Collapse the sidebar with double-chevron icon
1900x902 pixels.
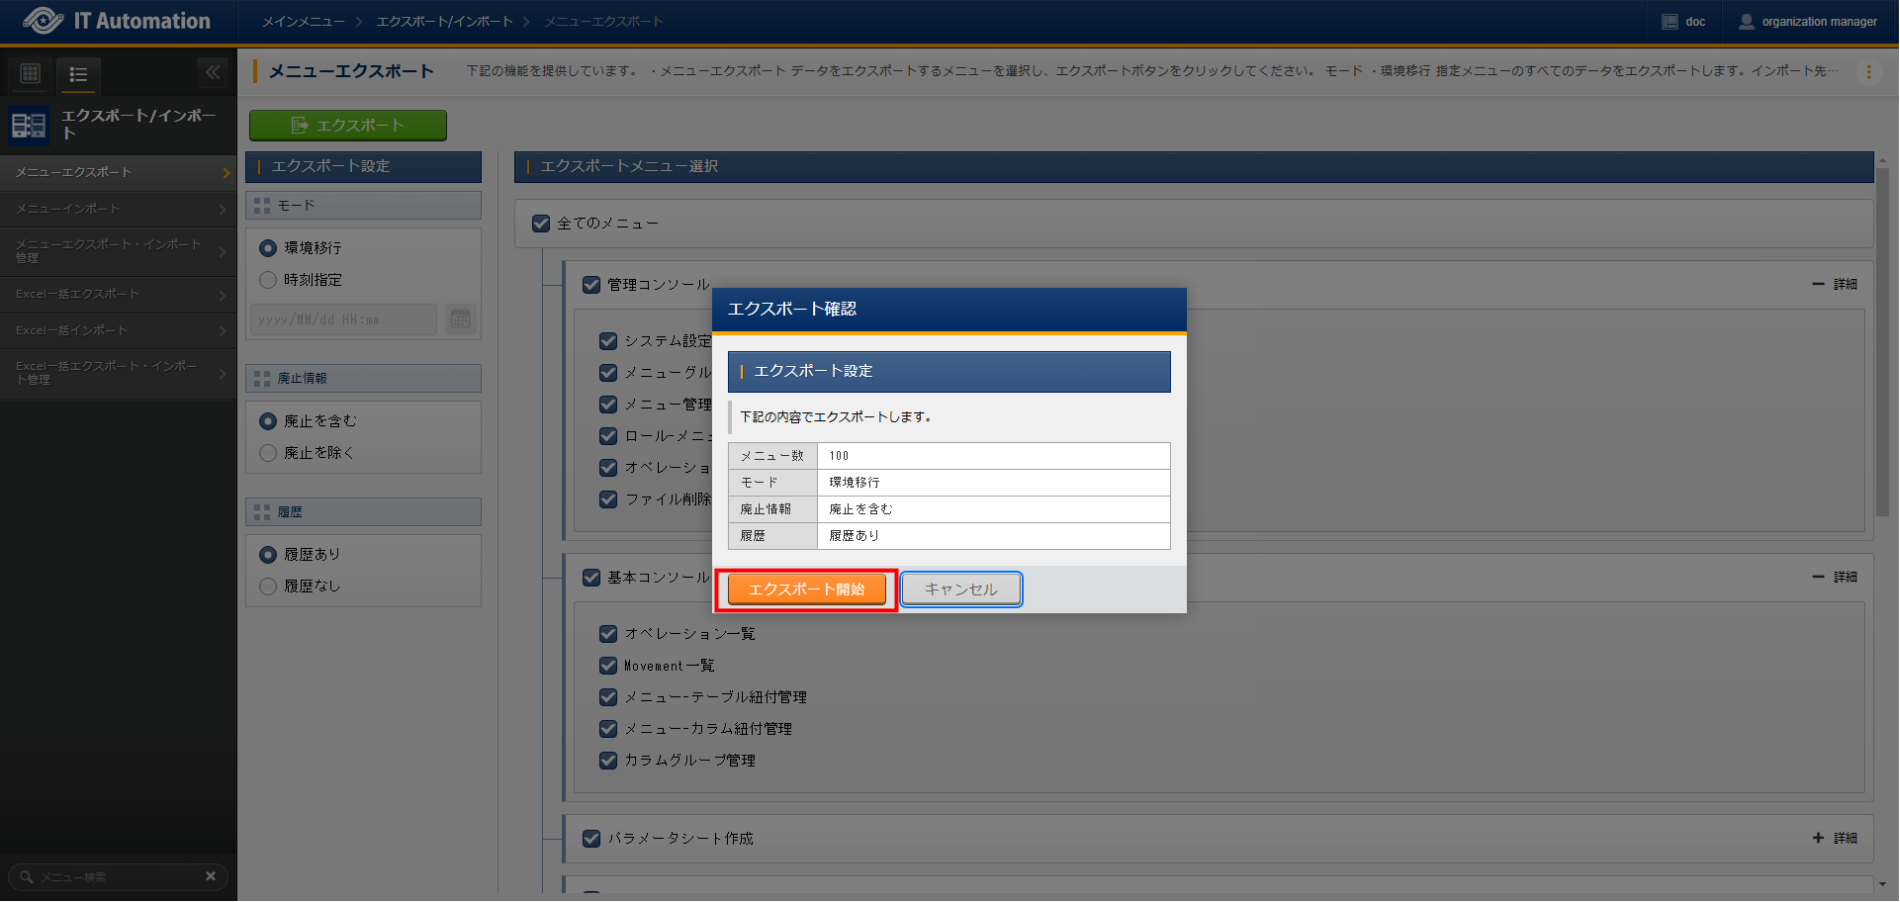point(212,73)
